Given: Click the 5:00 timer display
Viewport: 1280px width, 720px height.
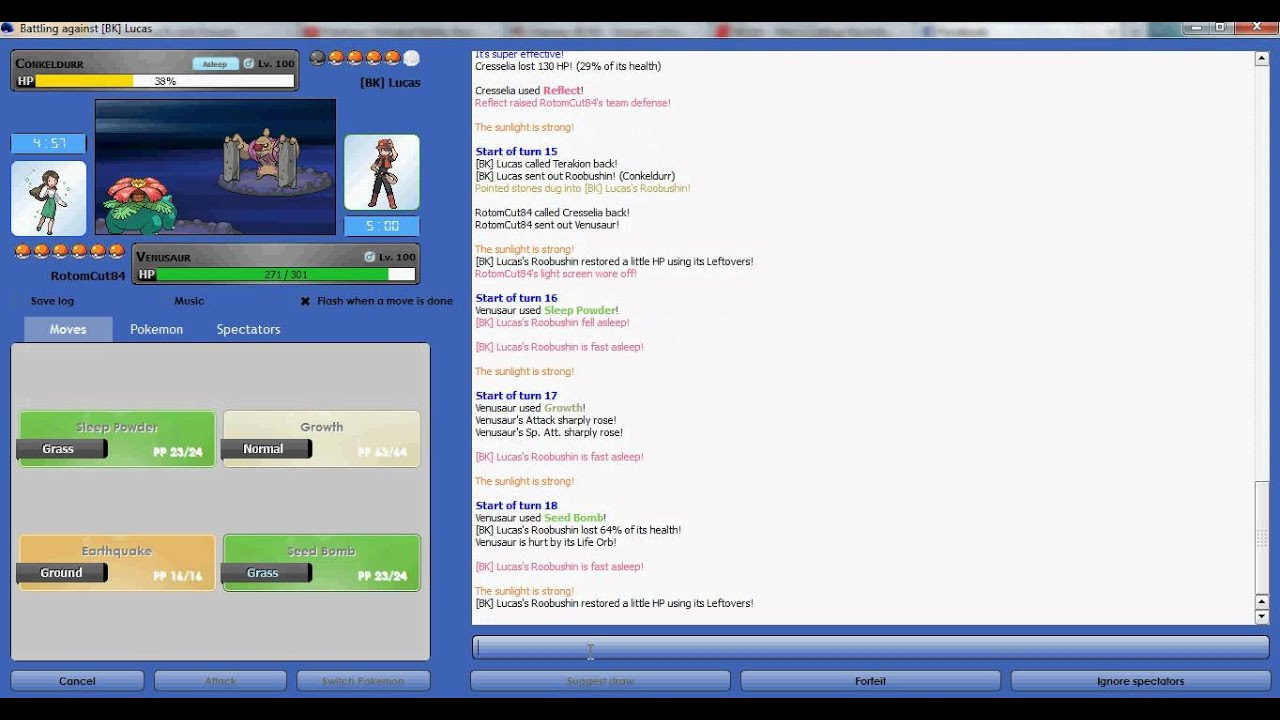Looking at the screenshot, I should 382,226.
